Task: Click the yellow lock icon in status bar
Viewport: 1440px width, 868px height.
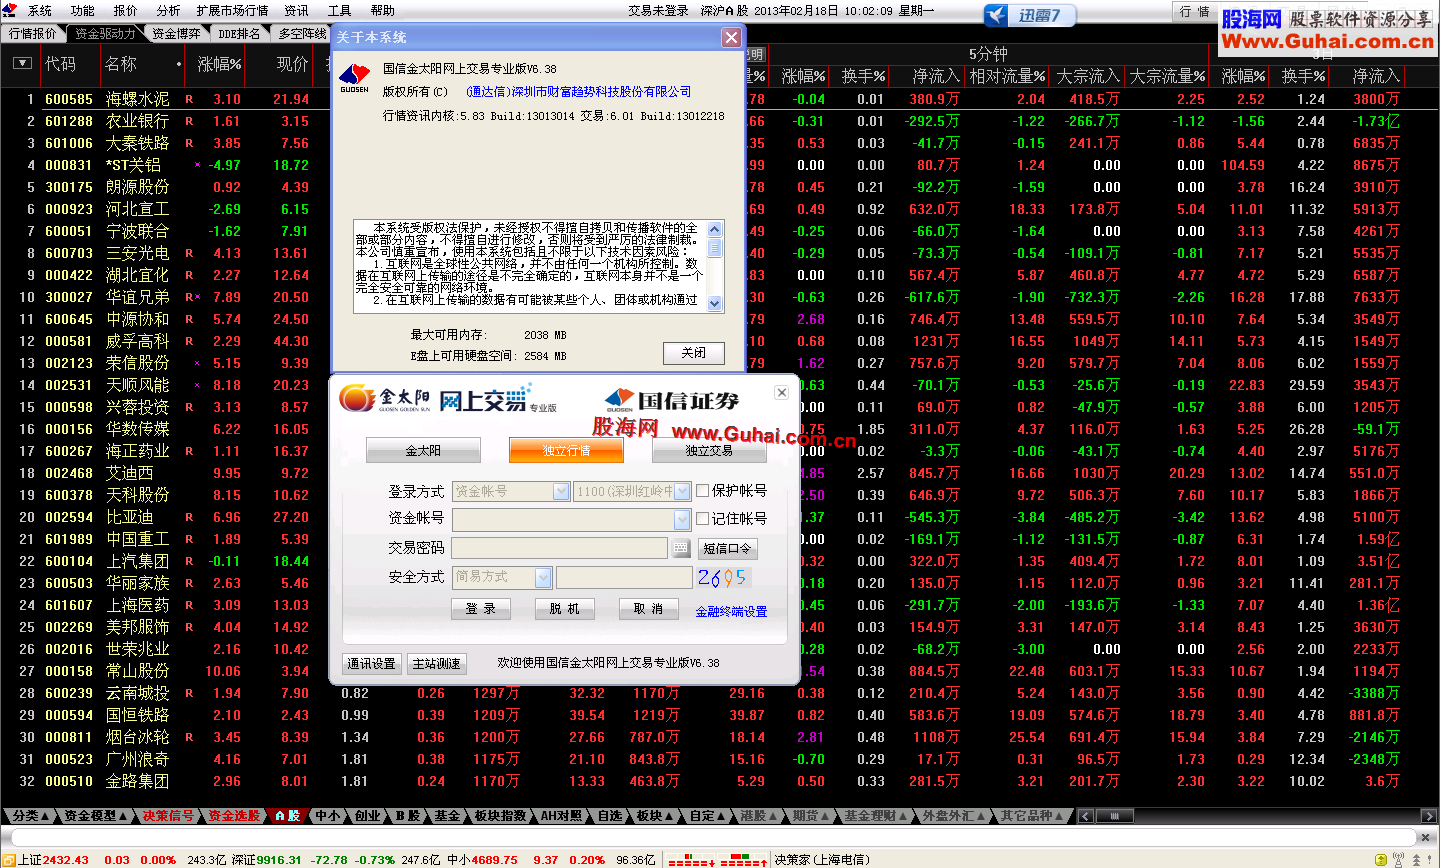Action: pos(1381,860)
